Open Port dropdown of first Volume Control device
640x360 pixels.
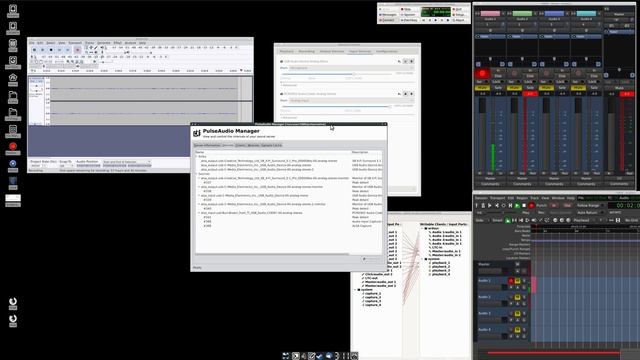(x=351, y=68)
